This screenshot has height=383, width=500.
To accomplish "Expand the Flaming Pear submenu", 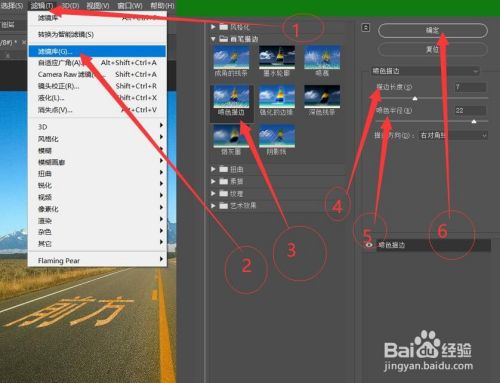I will (97, 260).
